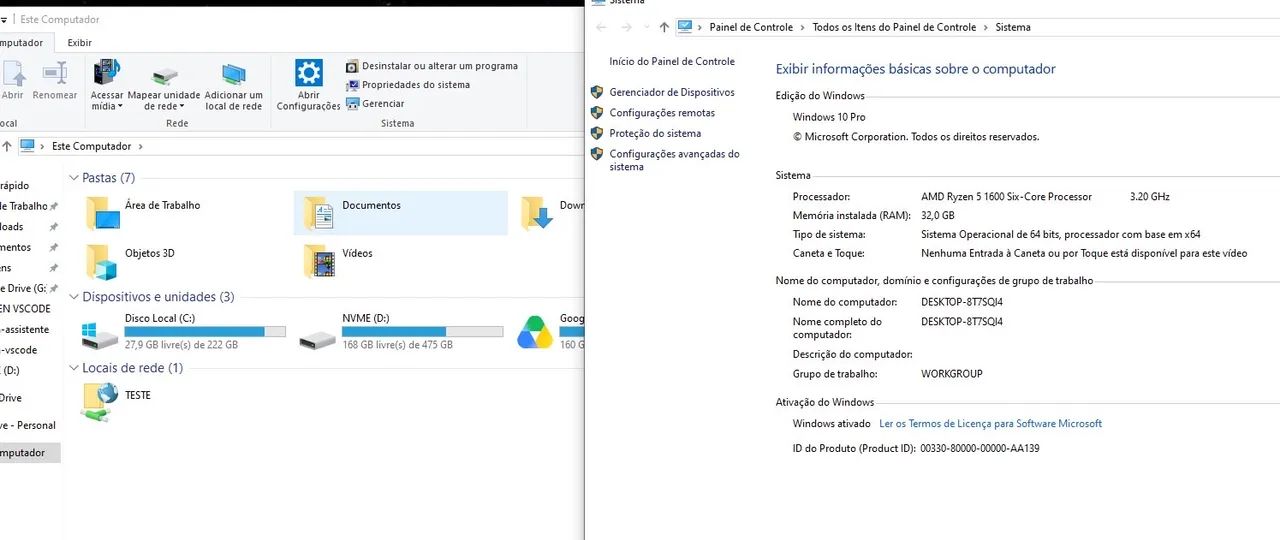Open the Mapear unidade de rede dropdown arrow
This screenshot has width=1280, height=540.
click(x=180, y=106)
